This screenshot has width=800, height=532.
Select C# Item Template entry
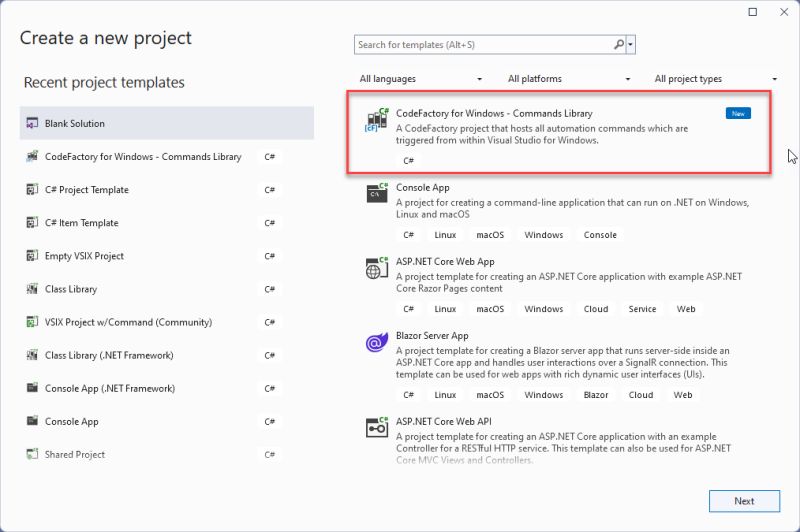[x=167, y=223]
